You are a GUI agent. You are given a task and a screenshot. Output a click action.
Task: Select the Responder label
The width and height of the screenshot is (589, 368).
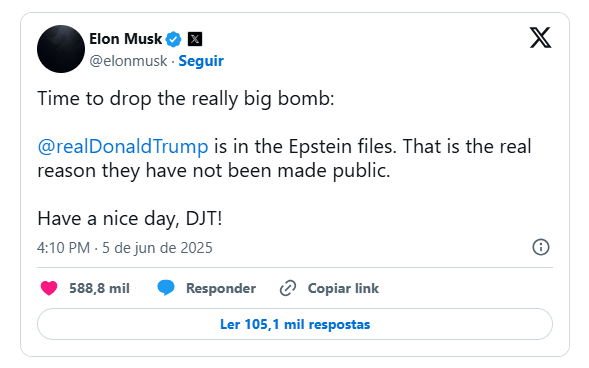click(x=221, y=288)
